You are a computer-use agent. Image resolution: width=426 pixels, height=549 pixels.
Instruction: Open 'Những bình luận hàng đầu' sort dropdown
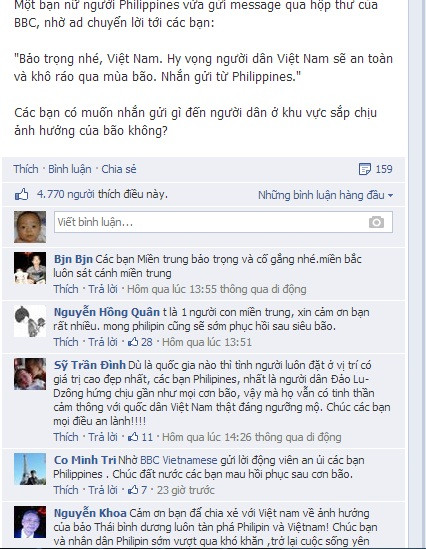click(x=325, y=195)
